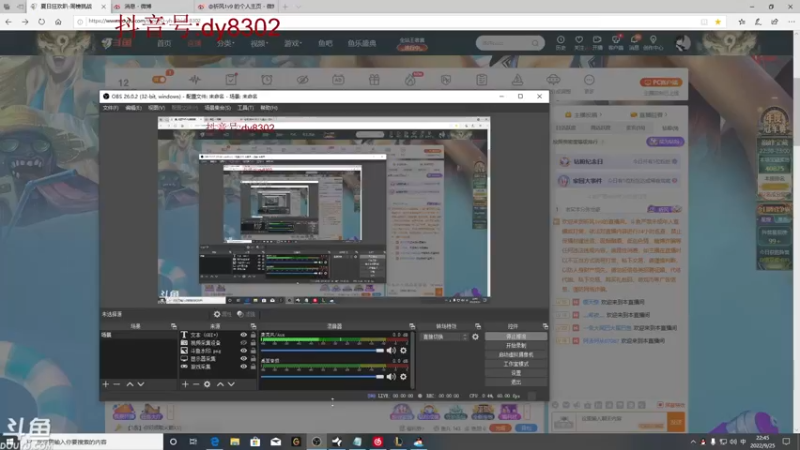The height and width of the screenshot is (450, 800).
Task: Click the chat message input box
Action: (621, 421)
